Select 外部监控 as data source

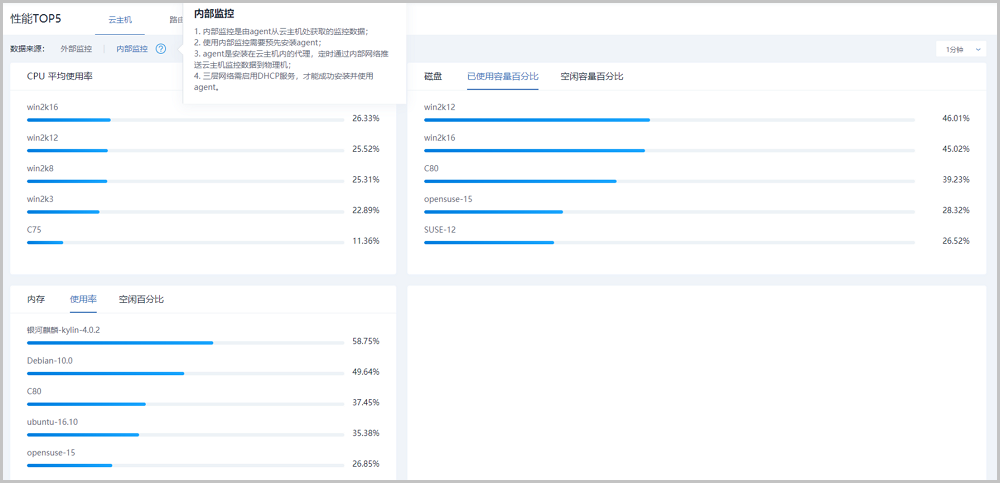tap(76, 49)
